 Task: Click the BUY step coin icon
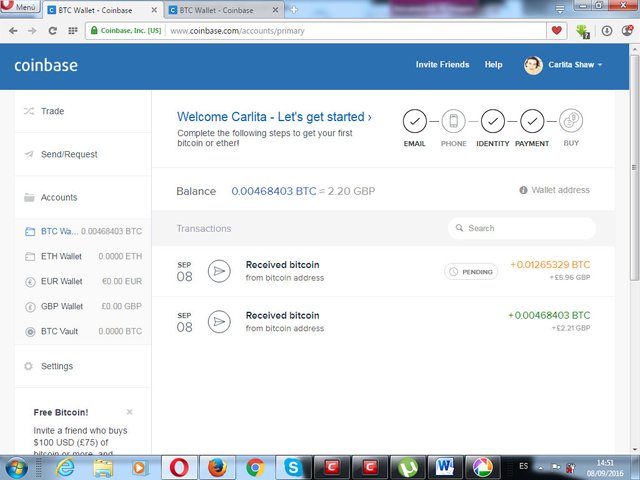[x=571, y=121]
